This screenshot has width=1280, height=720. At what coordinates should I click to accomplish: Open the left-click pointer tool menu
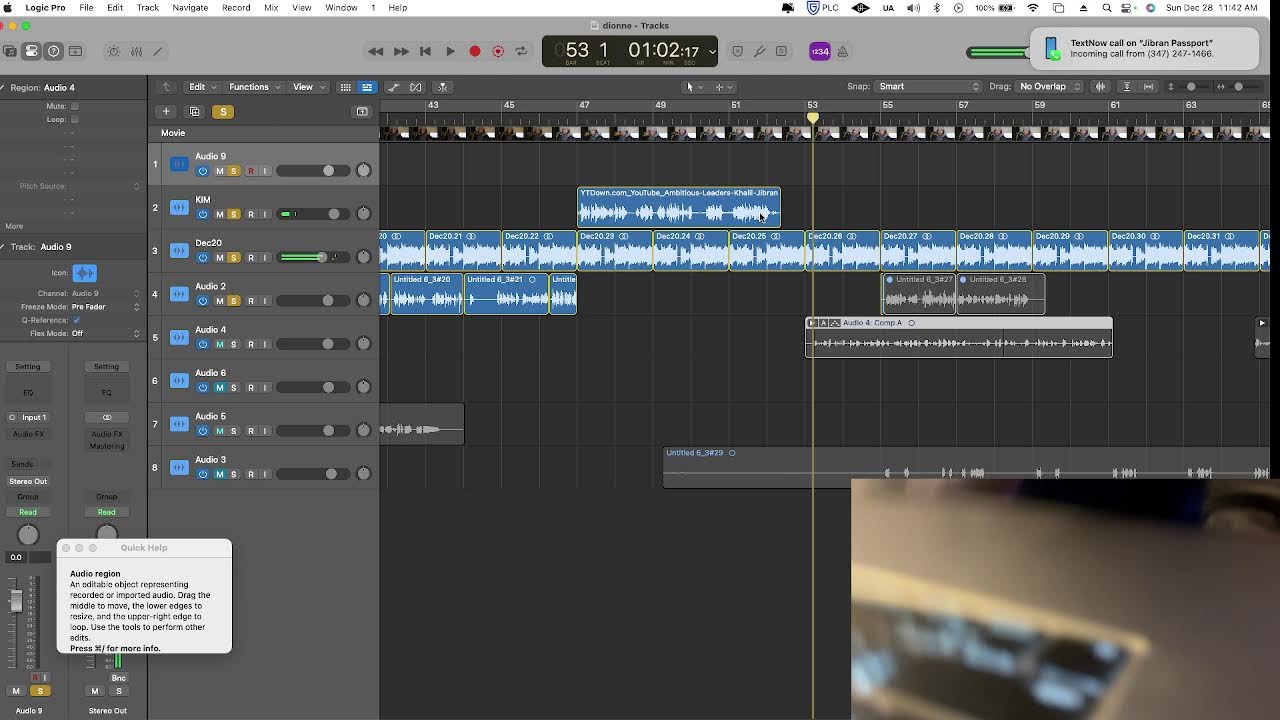[693, 87]
